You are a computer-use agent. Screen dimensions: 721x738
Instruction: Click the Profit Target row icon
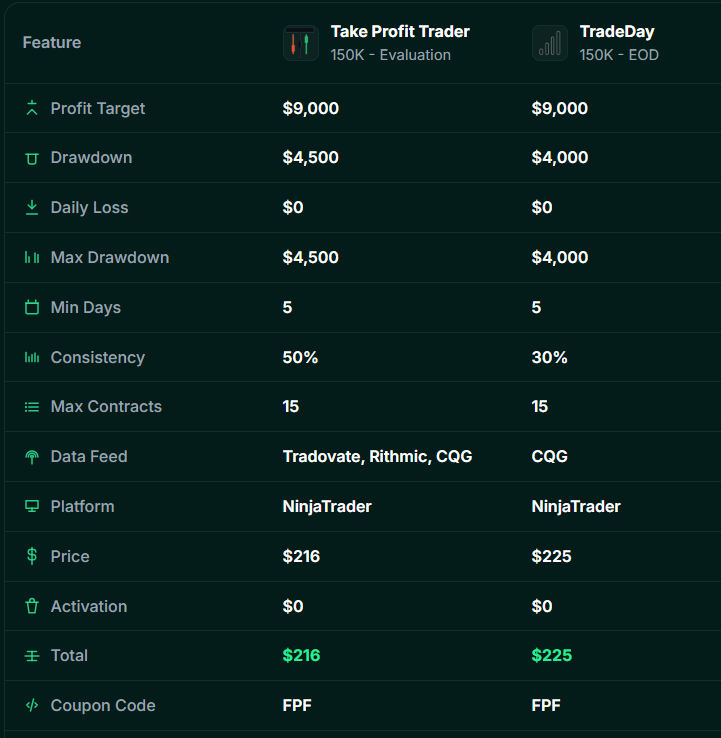point(32,108)
